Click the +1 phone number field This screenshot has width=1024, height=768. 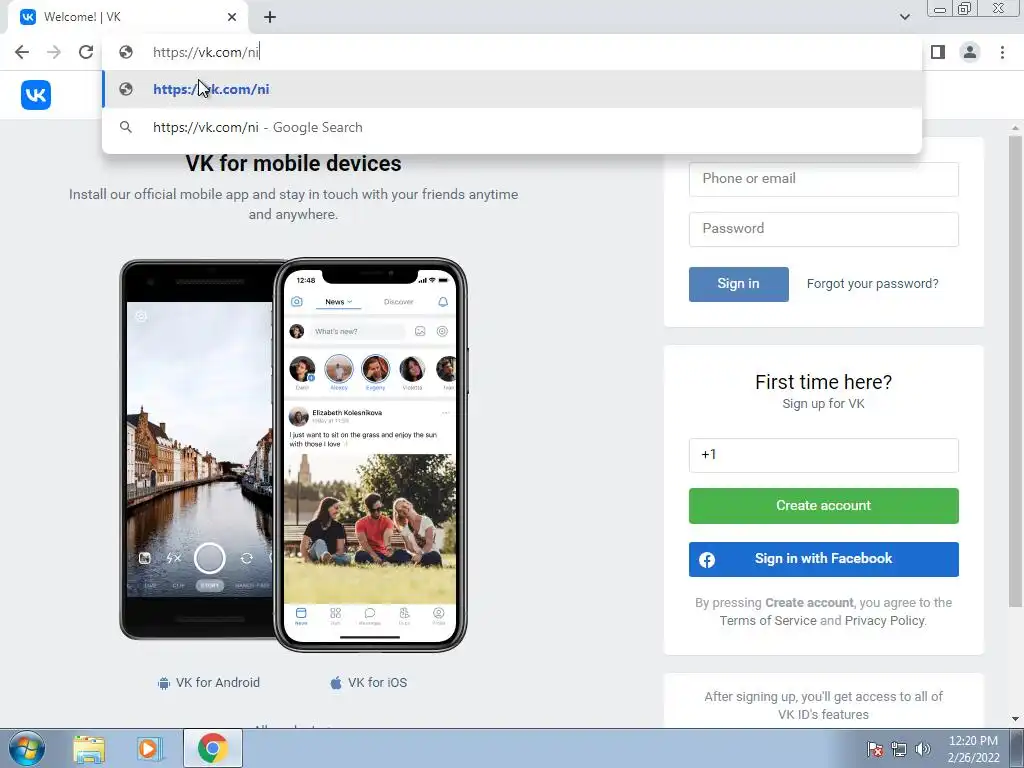pos(824,455)
